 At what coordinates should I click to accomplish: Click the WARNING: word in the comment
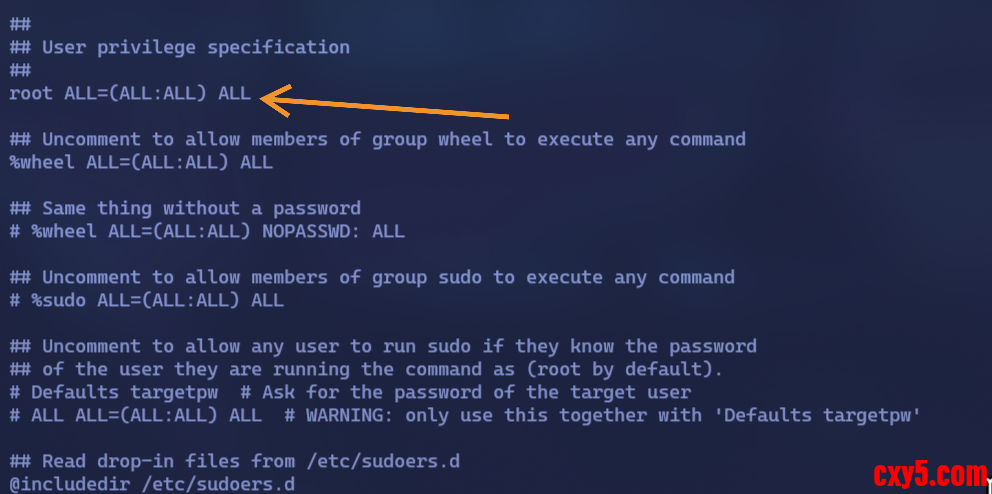349,415
